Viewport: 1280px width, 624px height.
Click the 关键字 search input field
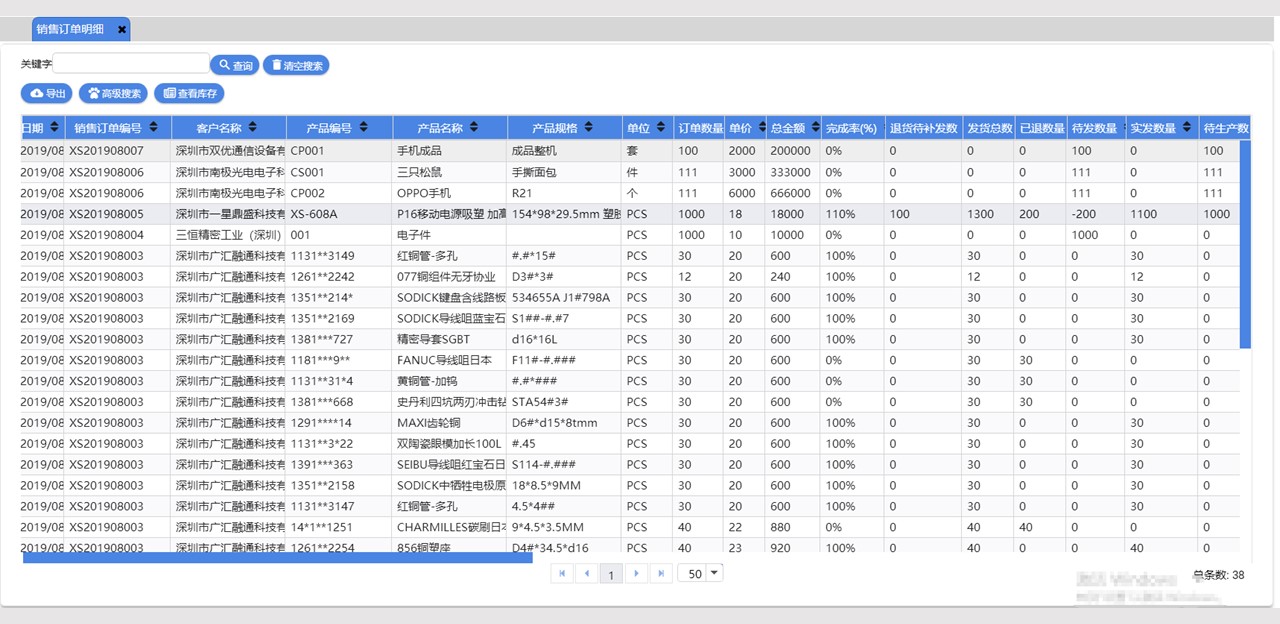click(x=131, y=64)
